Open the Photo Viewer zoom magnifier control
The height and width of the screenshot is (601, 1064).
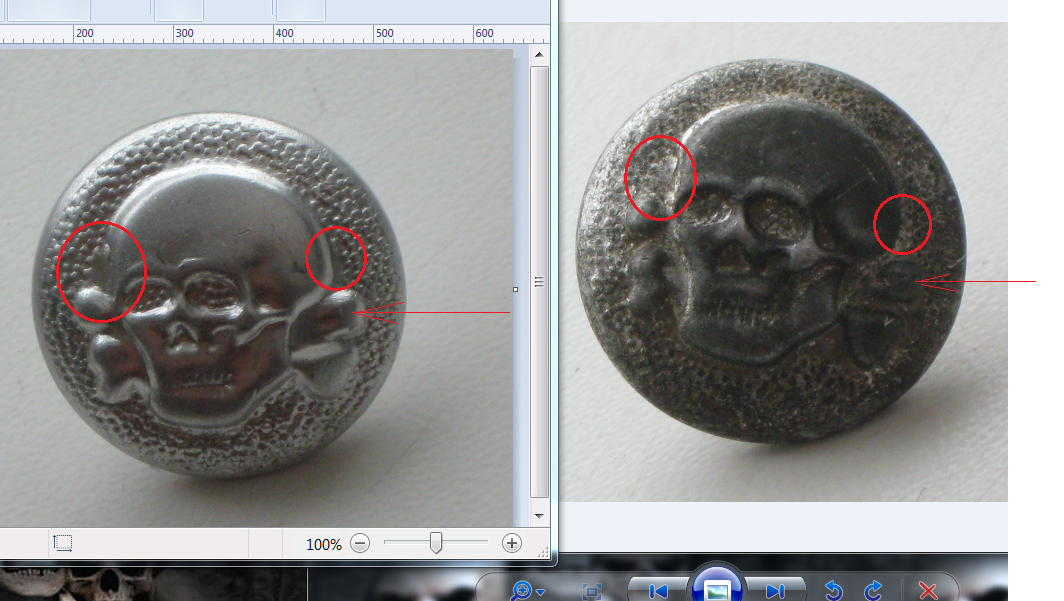527,591
